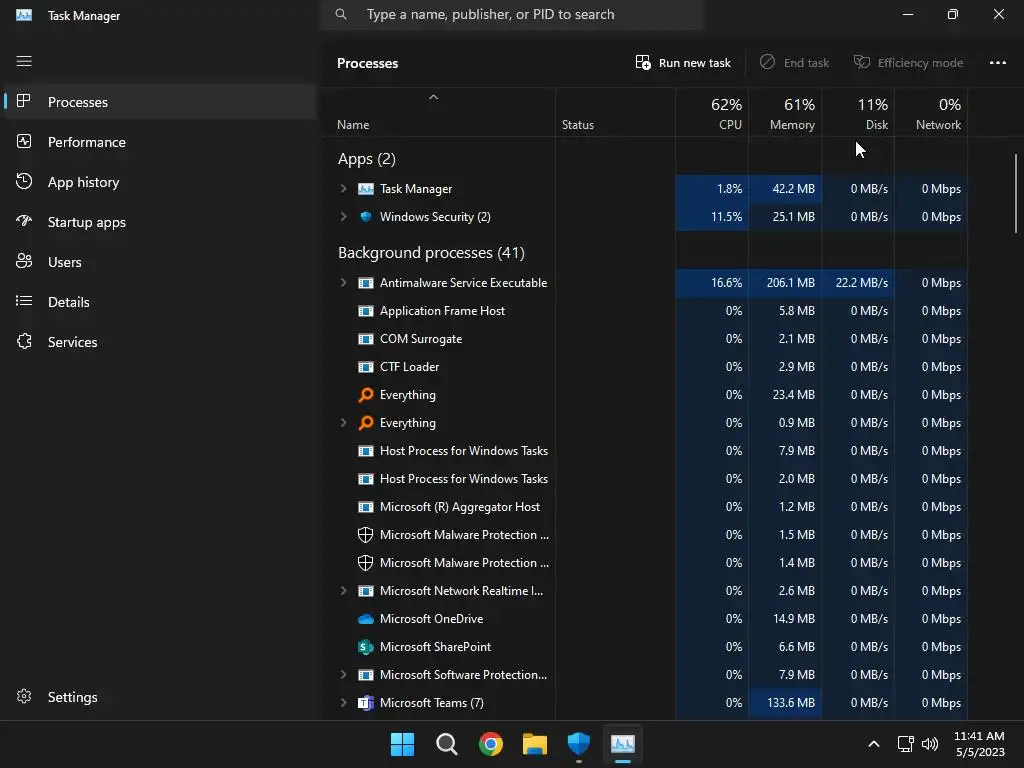Screen dimensions: 1024x768
Task: Click the first Everything search icon
Action: click(366, 394)
